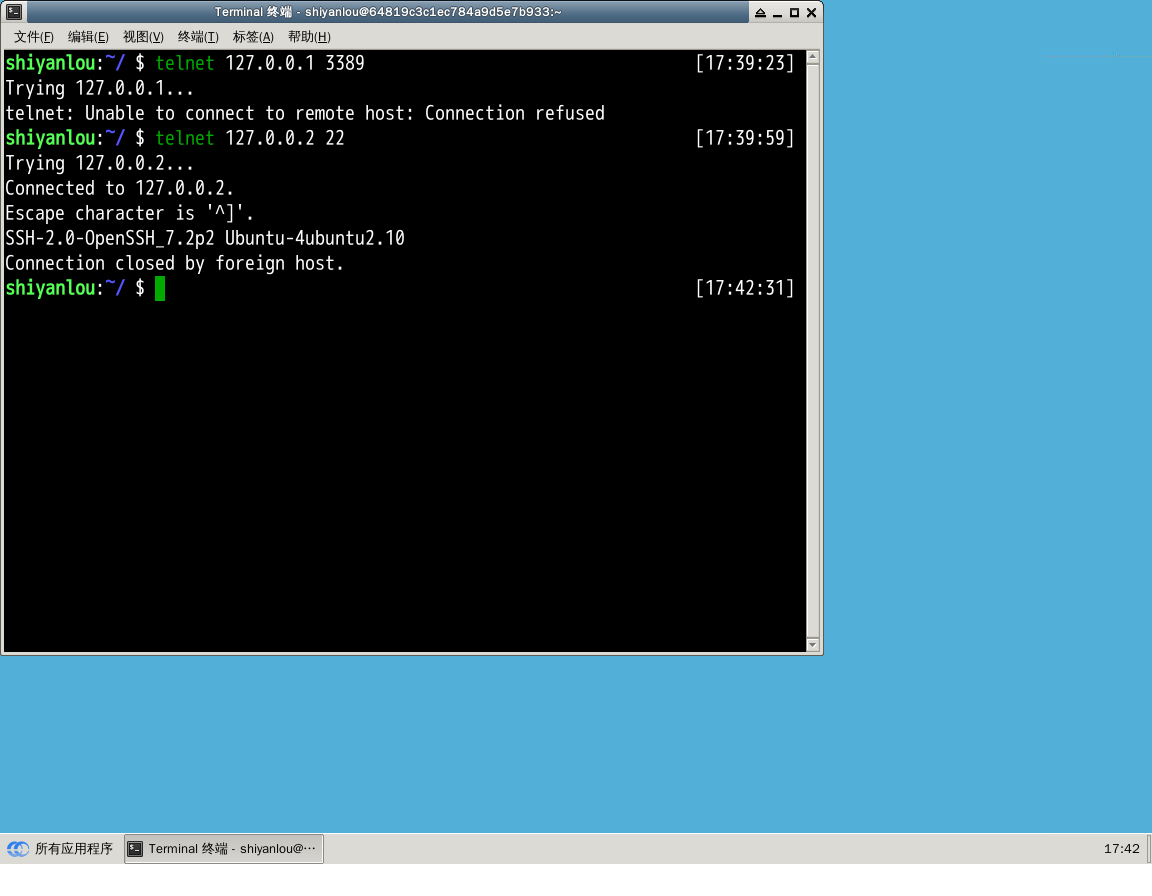The width and height of the screenshot is (1152, 896).
Task: Click the 'Trying 127.0.0.2...' line
Action: (x=99, y=163)
